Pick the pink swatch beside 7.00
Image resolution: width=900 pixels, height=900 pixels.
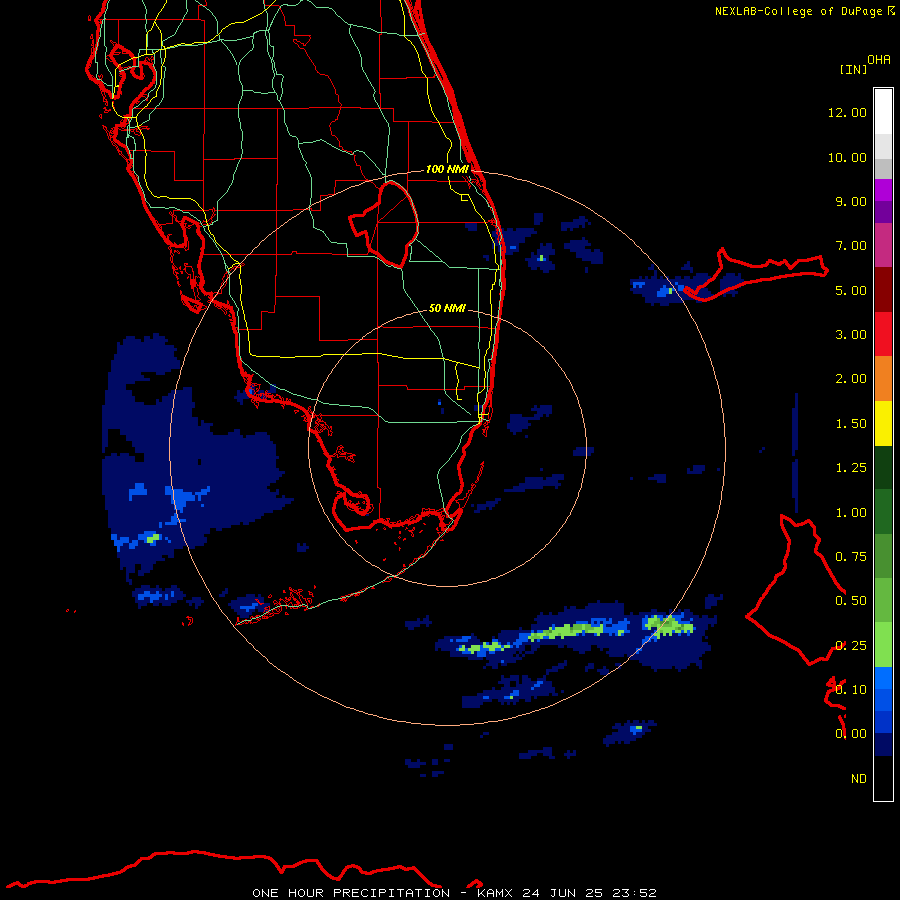click(x=883, y=245)
